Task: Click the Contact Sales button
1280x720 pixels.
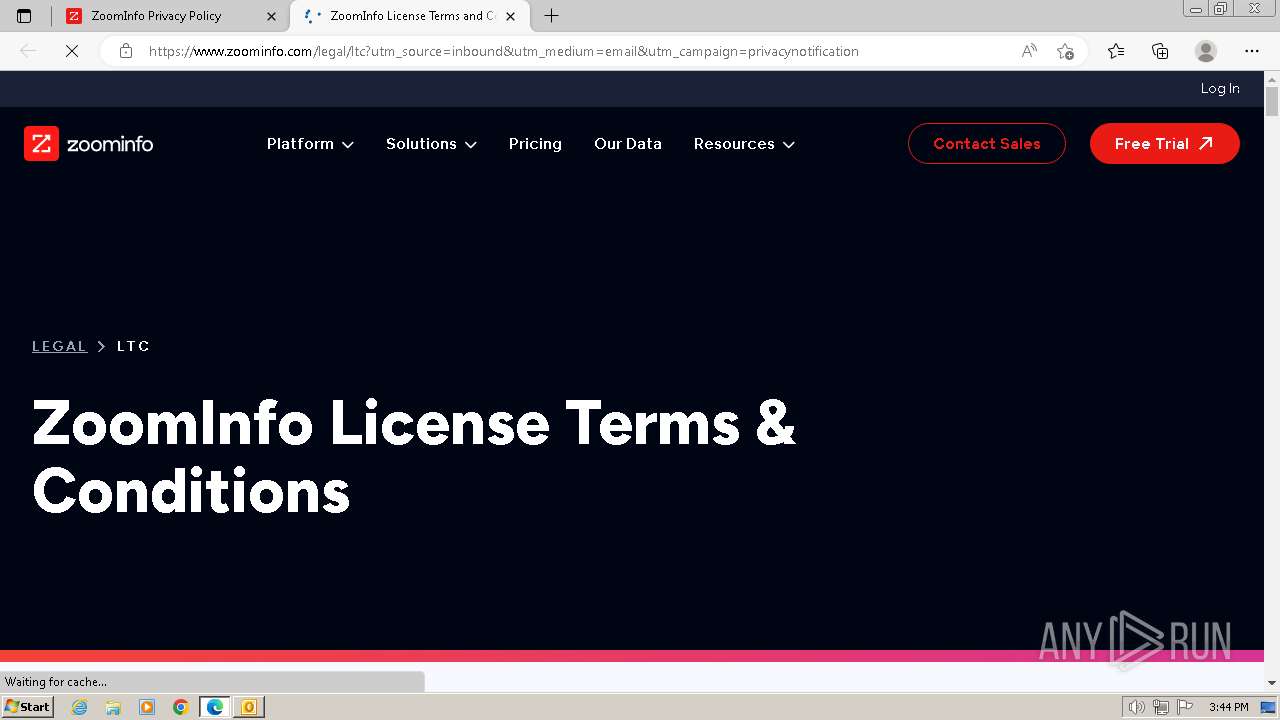Action: tap(987, 144)
